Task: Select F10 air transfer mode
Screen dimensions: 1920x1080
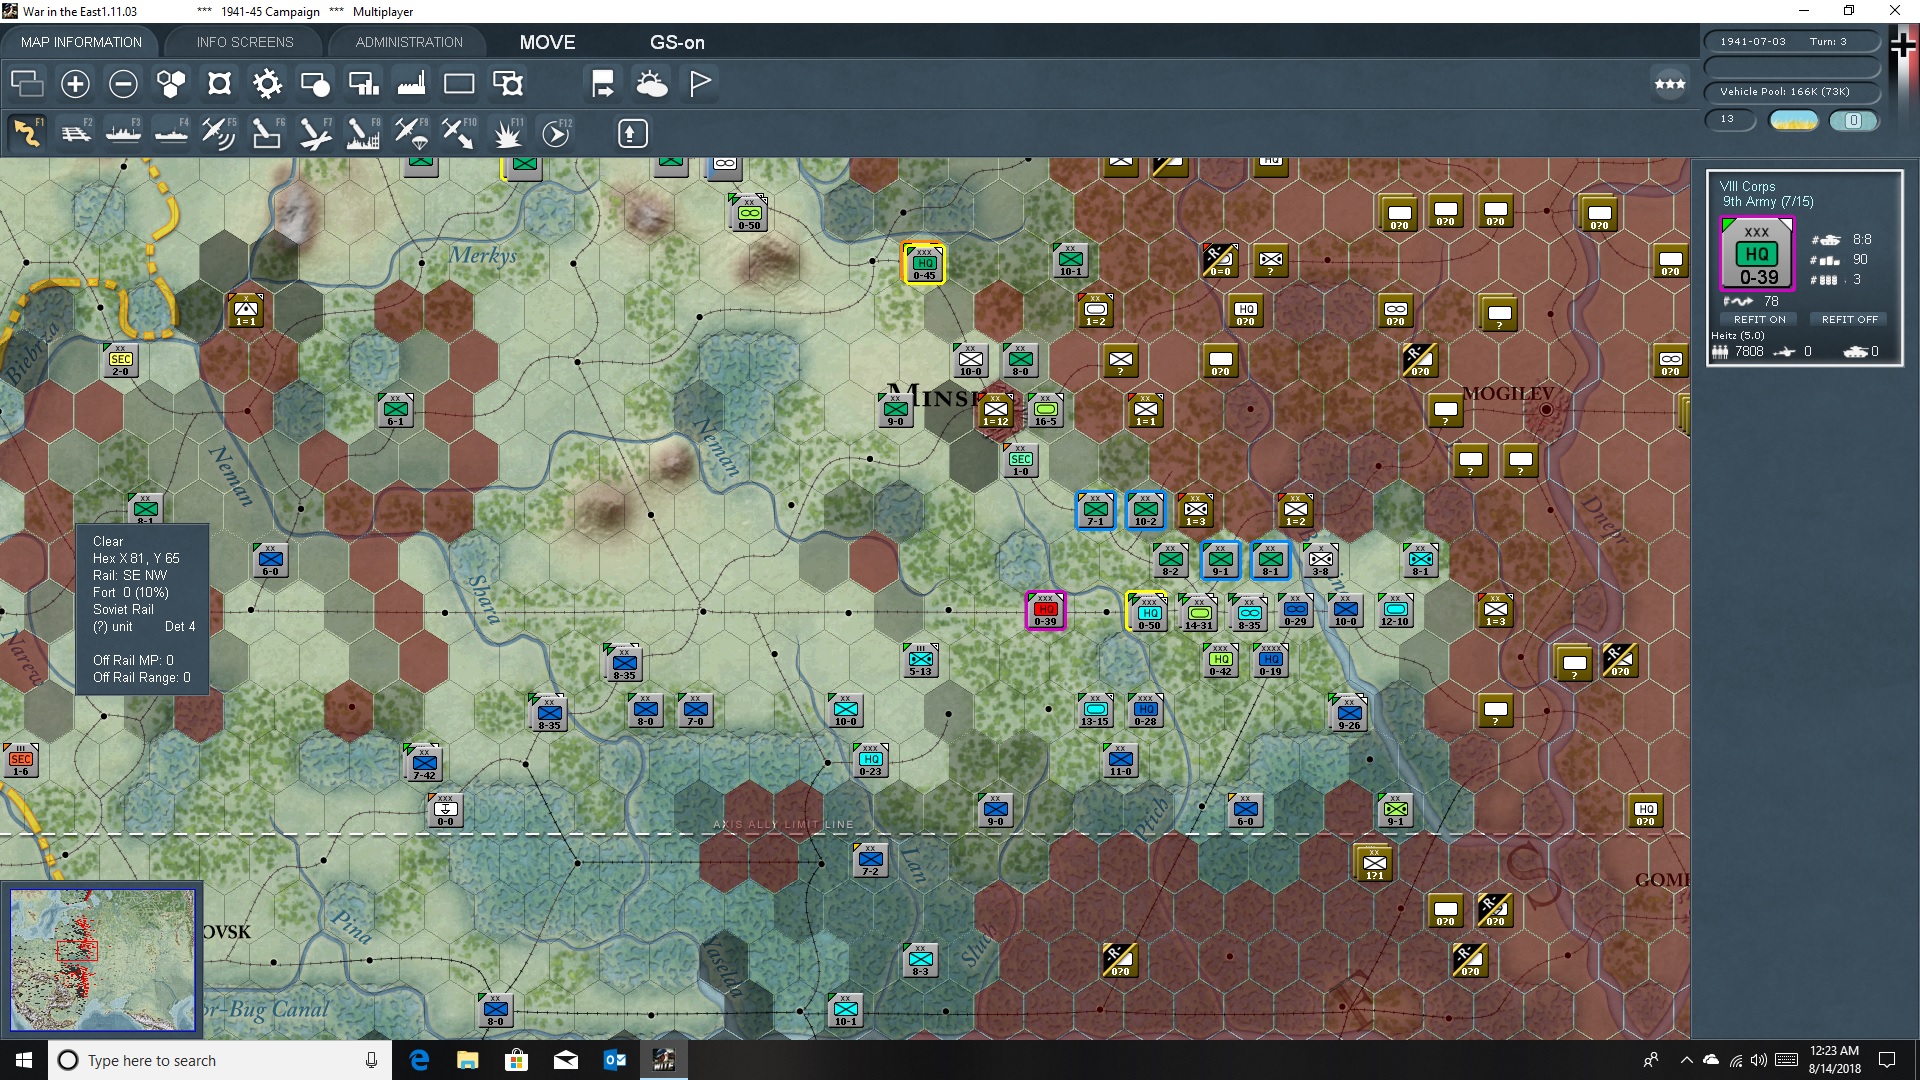Action: click(x=459, y=133)
